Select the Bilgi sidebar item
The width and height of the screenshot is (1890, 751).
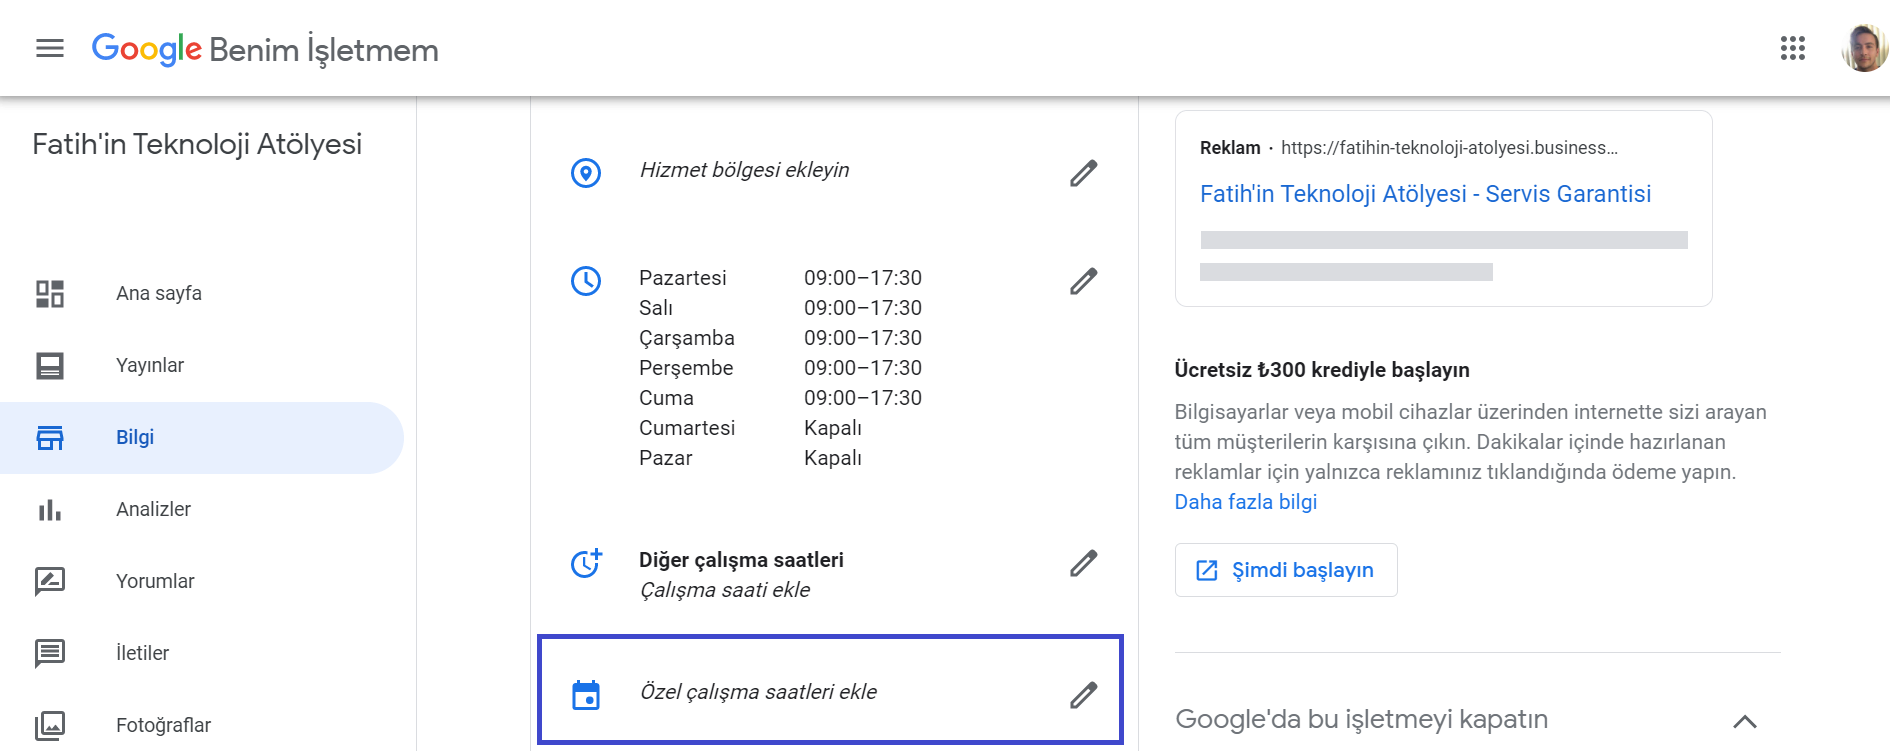tap(135, 437)
